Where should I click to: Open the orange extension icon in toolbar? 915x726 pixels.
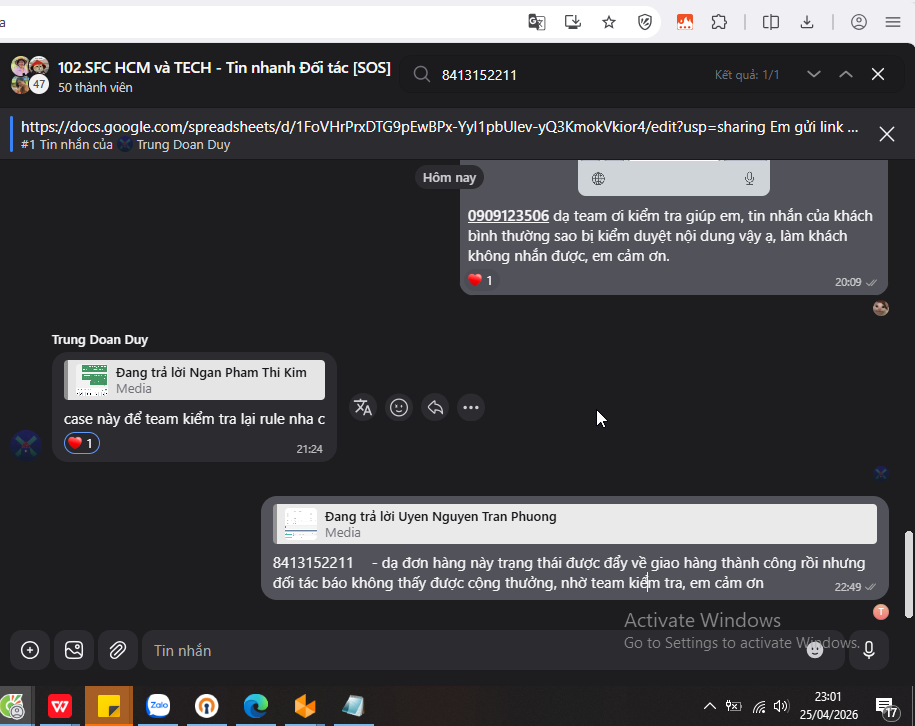pos(684,22)
